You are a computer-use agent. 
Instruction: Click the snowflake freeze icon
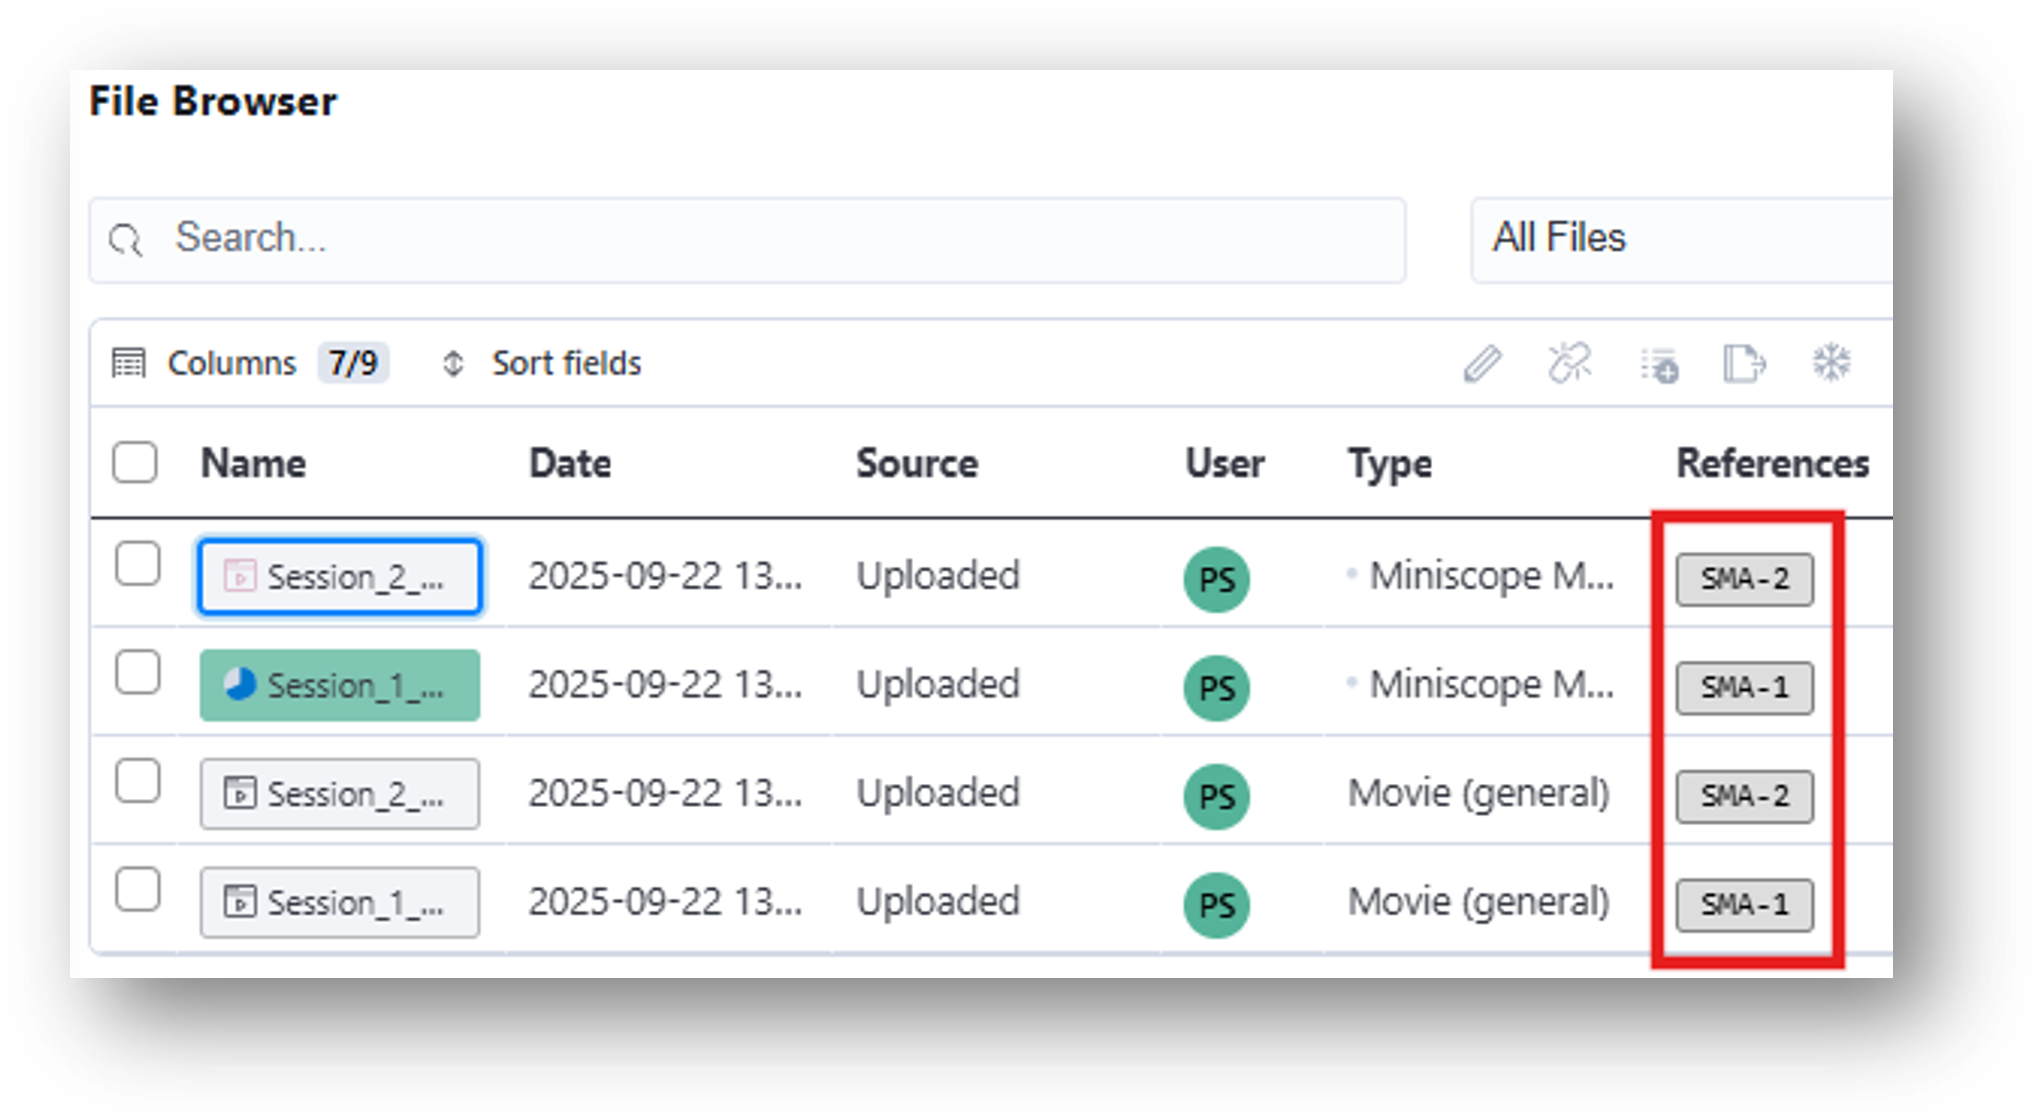(1832, 363)
